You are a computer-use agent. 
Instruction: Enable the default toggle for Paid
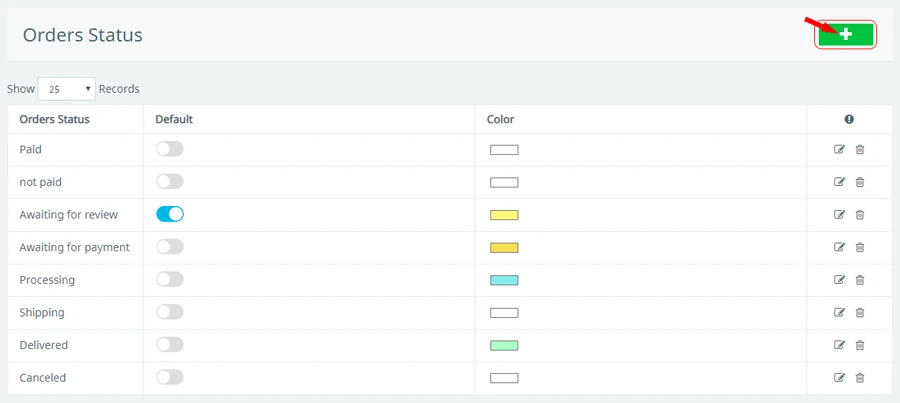[170, 149]
